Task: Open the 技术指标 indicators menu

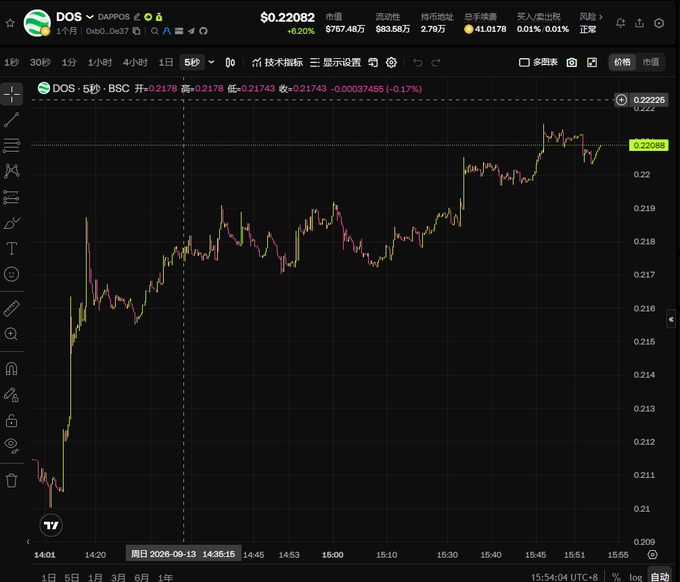Action: (x=277, y=62)
